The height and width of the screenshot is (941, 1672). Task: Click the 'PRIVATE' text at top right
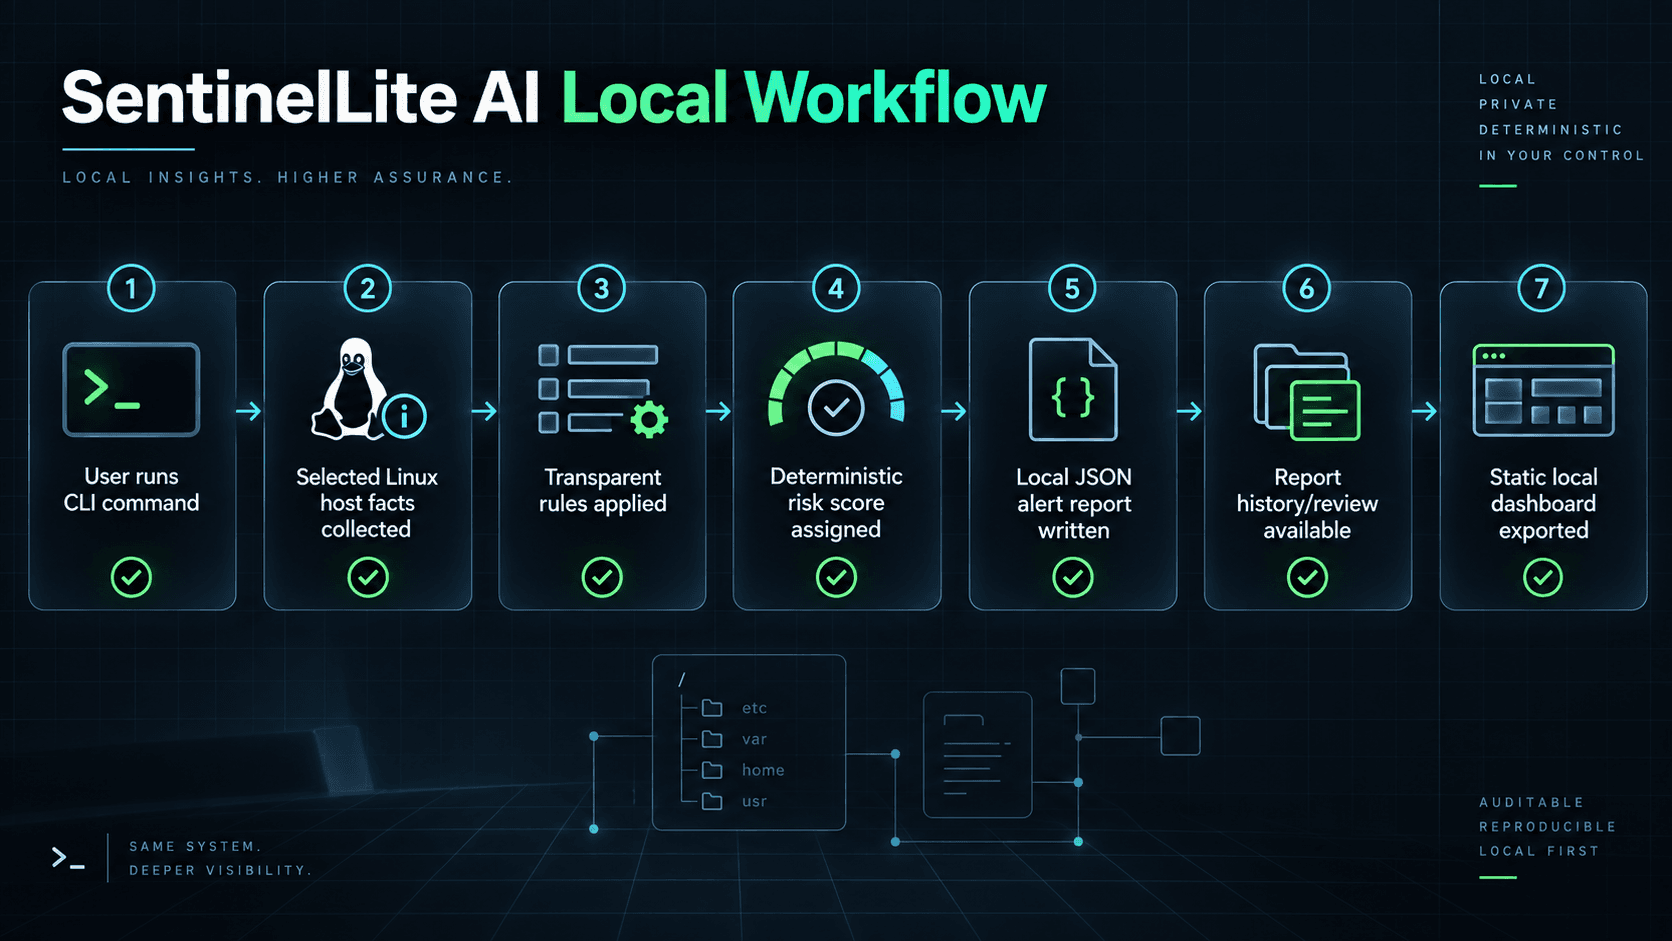(1519, 104)
